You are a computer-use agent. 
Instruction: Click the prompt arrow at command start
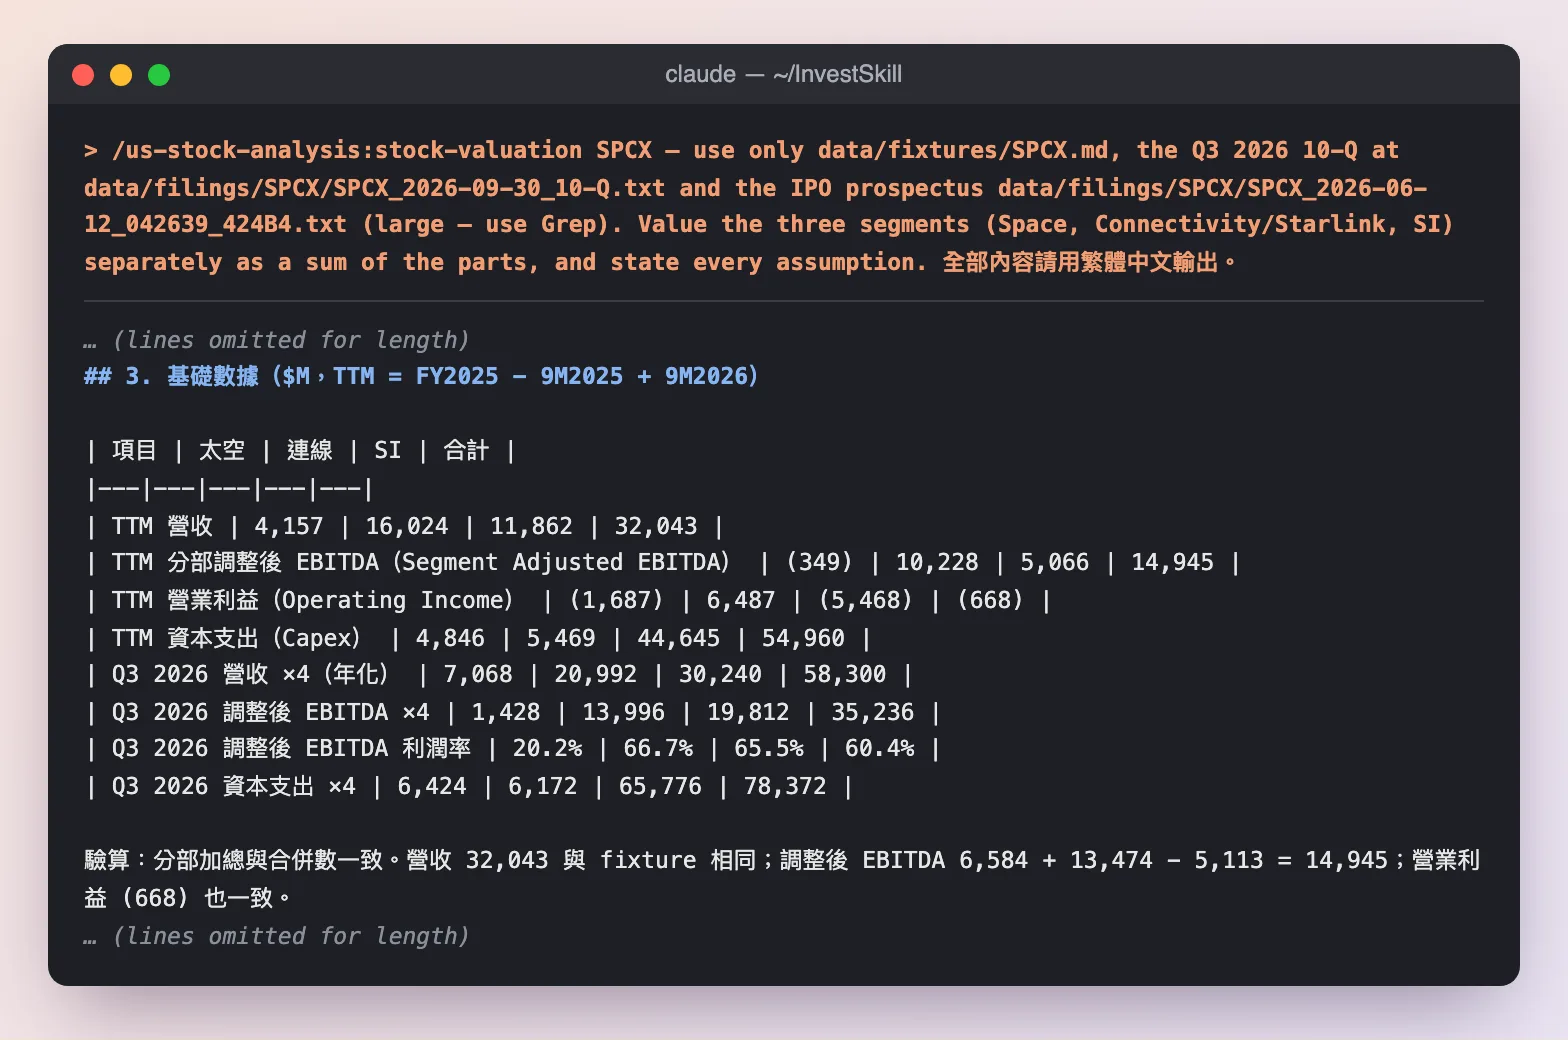click(x=91, y=150)
